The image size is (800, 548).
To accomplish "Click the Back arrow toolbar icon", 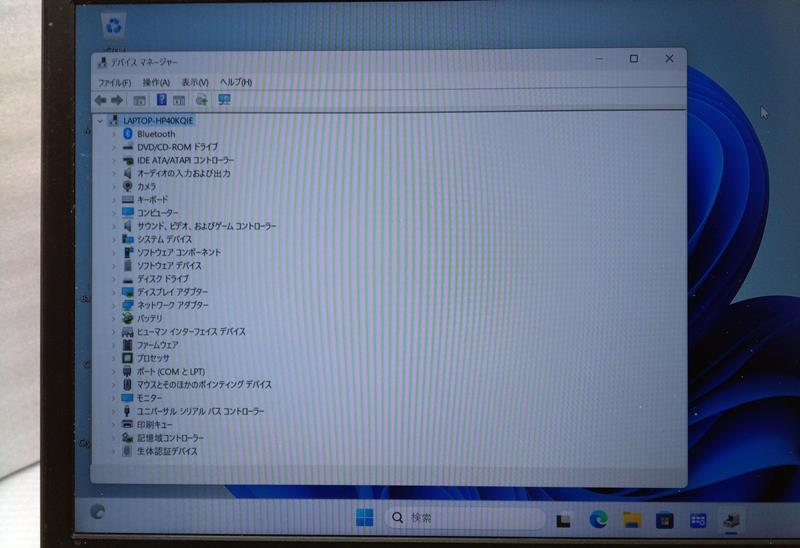I will [101, 100].
